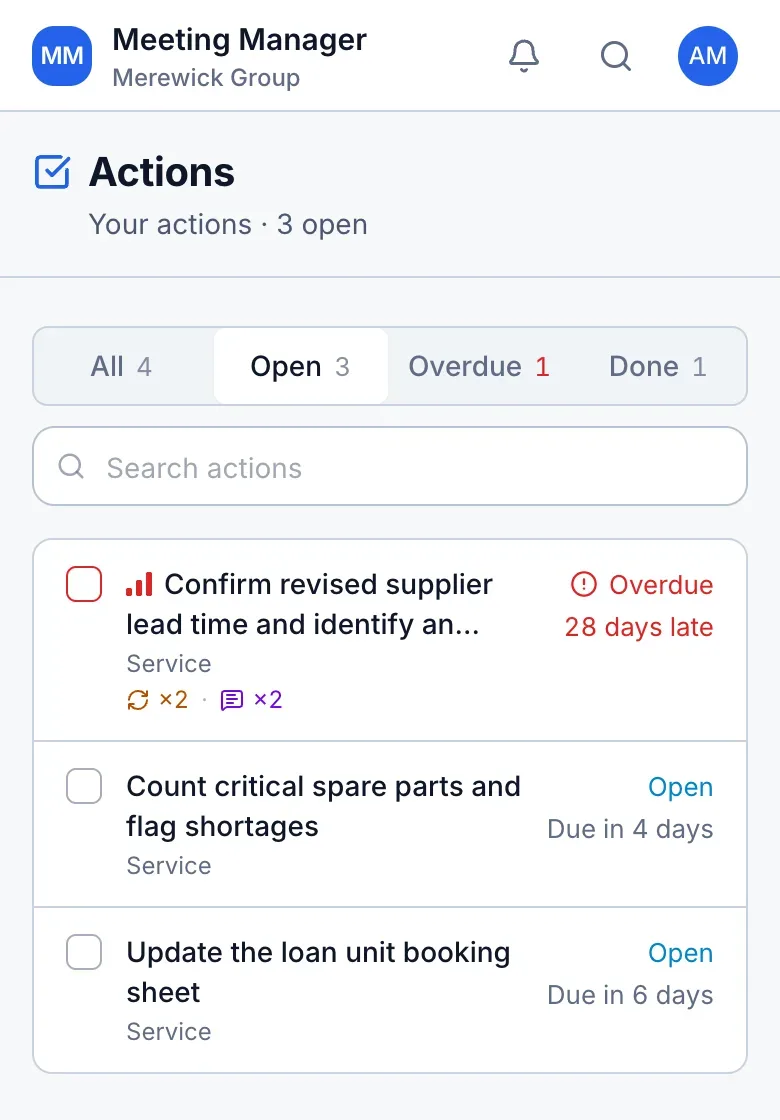Select the Overdue tab
This screenshot has width=780, height=1120.
pyautogui.click(x=479, y=366)
